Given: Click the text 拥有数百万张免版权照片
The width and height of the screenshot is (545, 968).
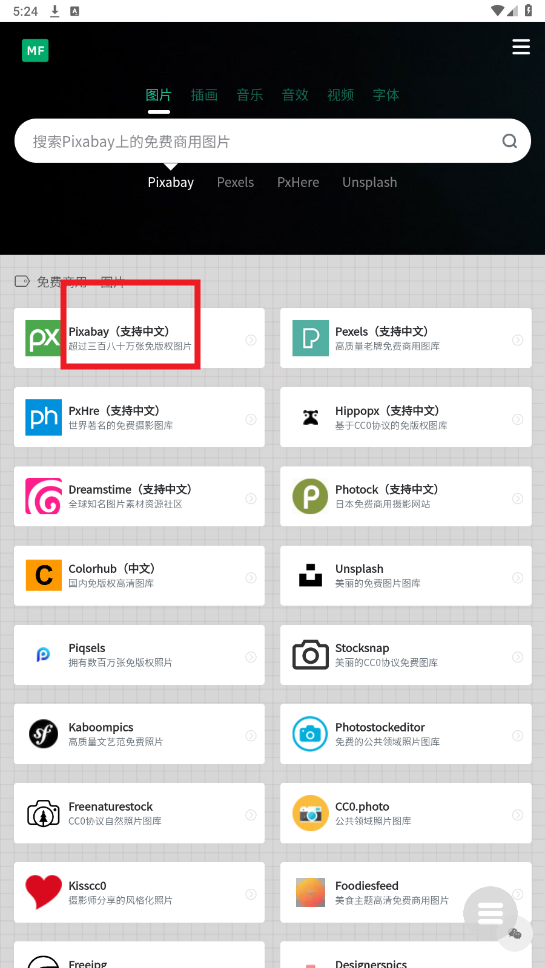Looking at the screenshot, I should pyautogui.click(x=120, y=663).
